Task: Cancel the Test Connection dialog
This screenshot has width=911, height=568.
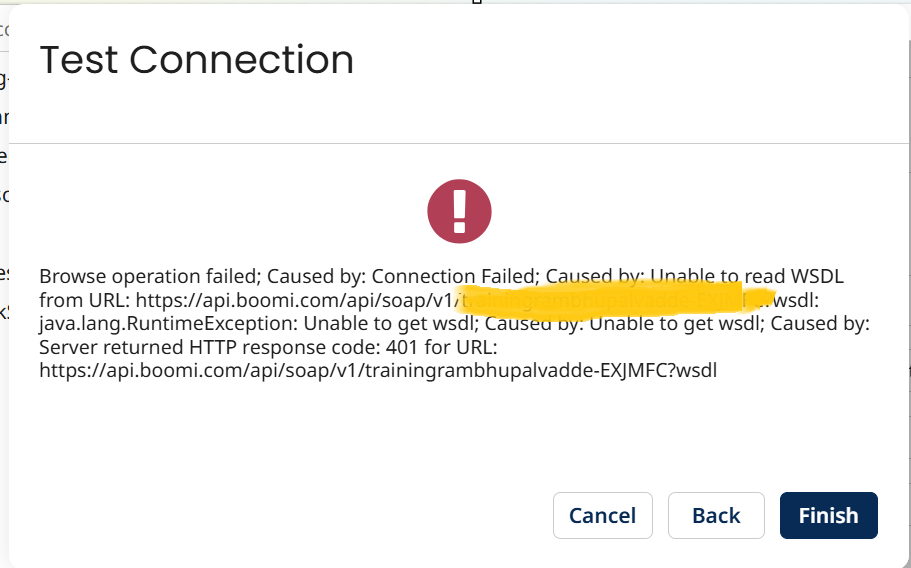Action: click(x=602, y=515)
